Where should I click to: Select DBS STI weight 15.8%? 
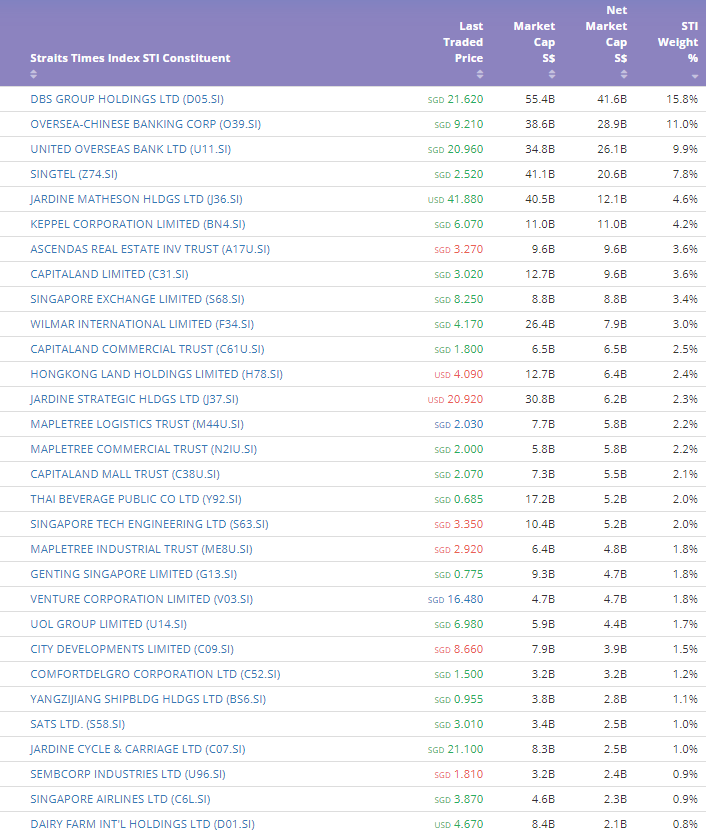pyautogui.click(x=682, y=100)
